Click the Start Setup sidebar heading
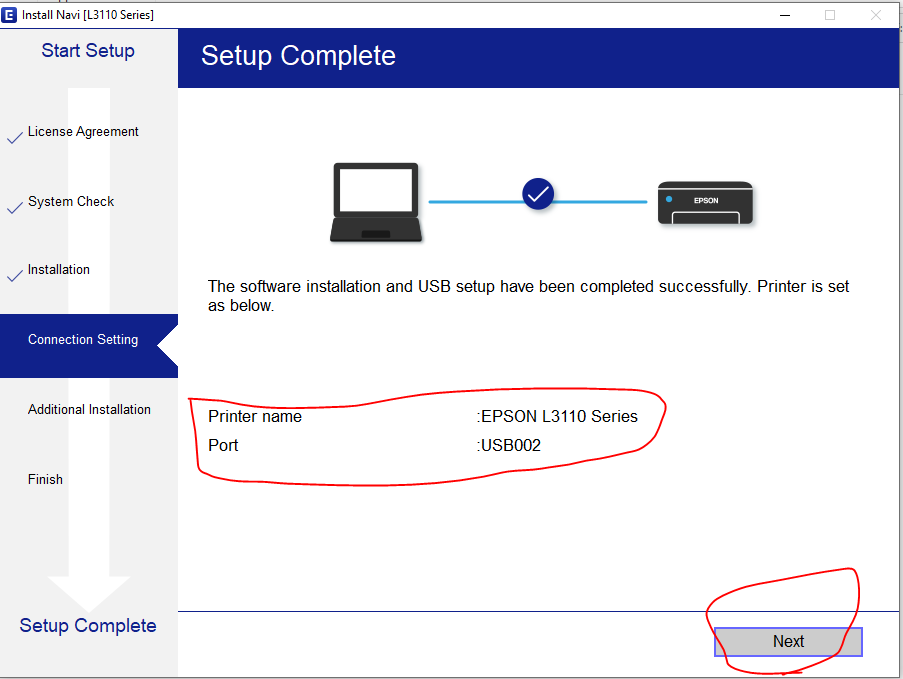Image resolution: width=903 pixels, height=679 pixels. pos(88,51)
